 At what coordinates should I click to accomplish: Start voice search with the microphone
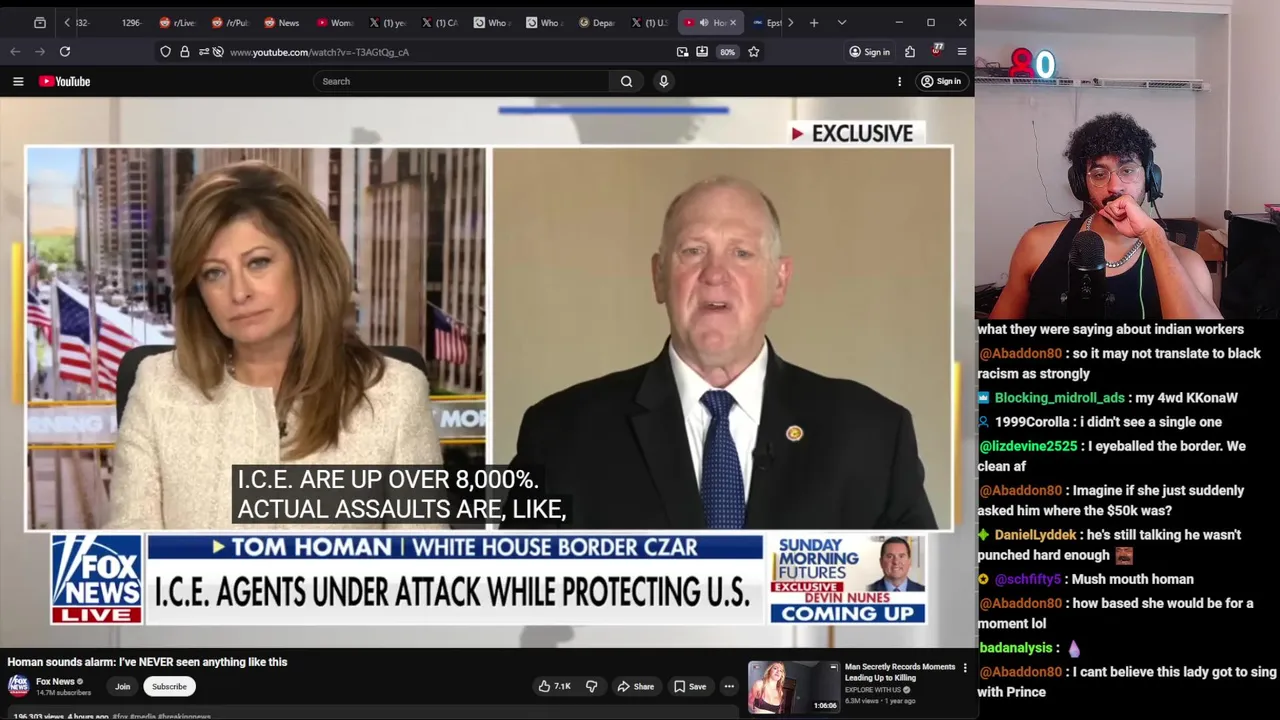point(663,81)
